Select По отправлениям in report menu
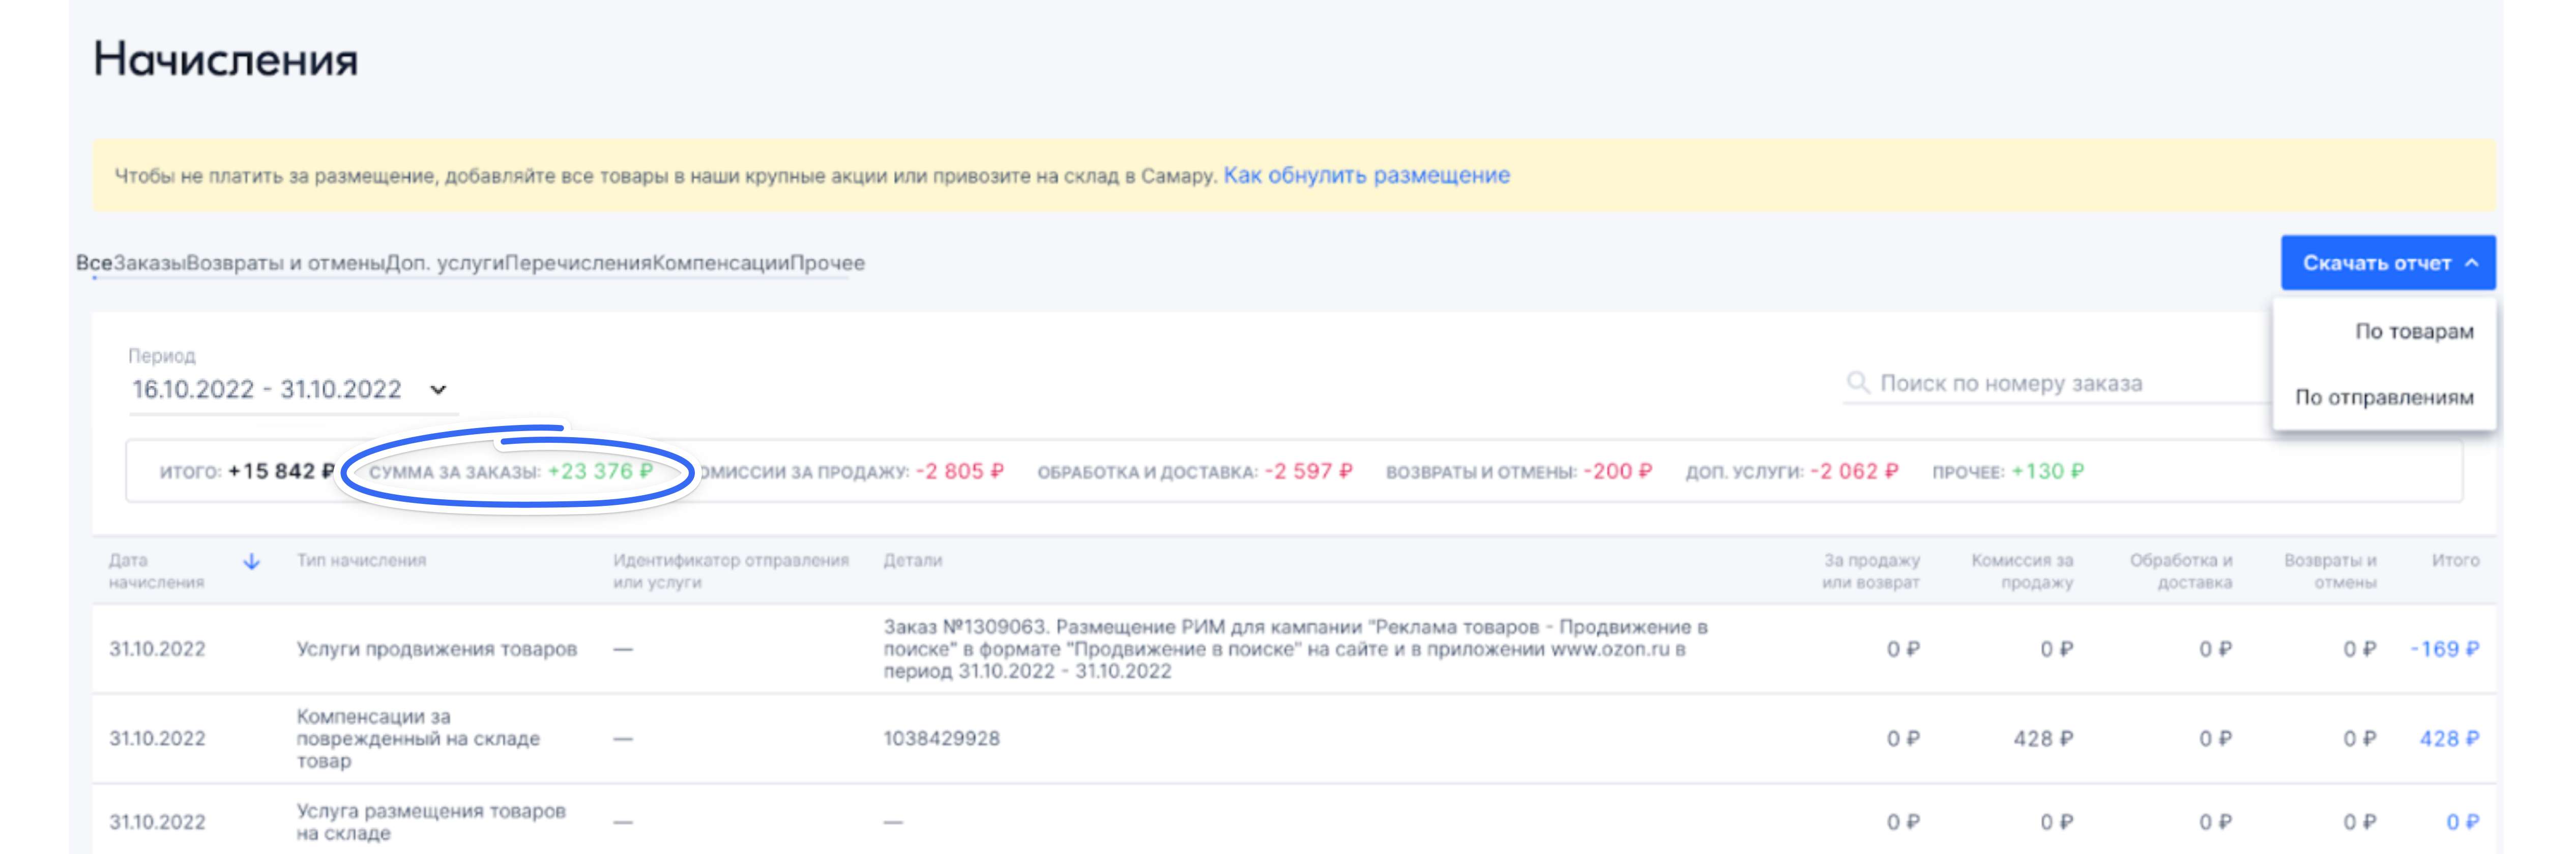The image size is (2576, 854). [x=2383, y=398]
